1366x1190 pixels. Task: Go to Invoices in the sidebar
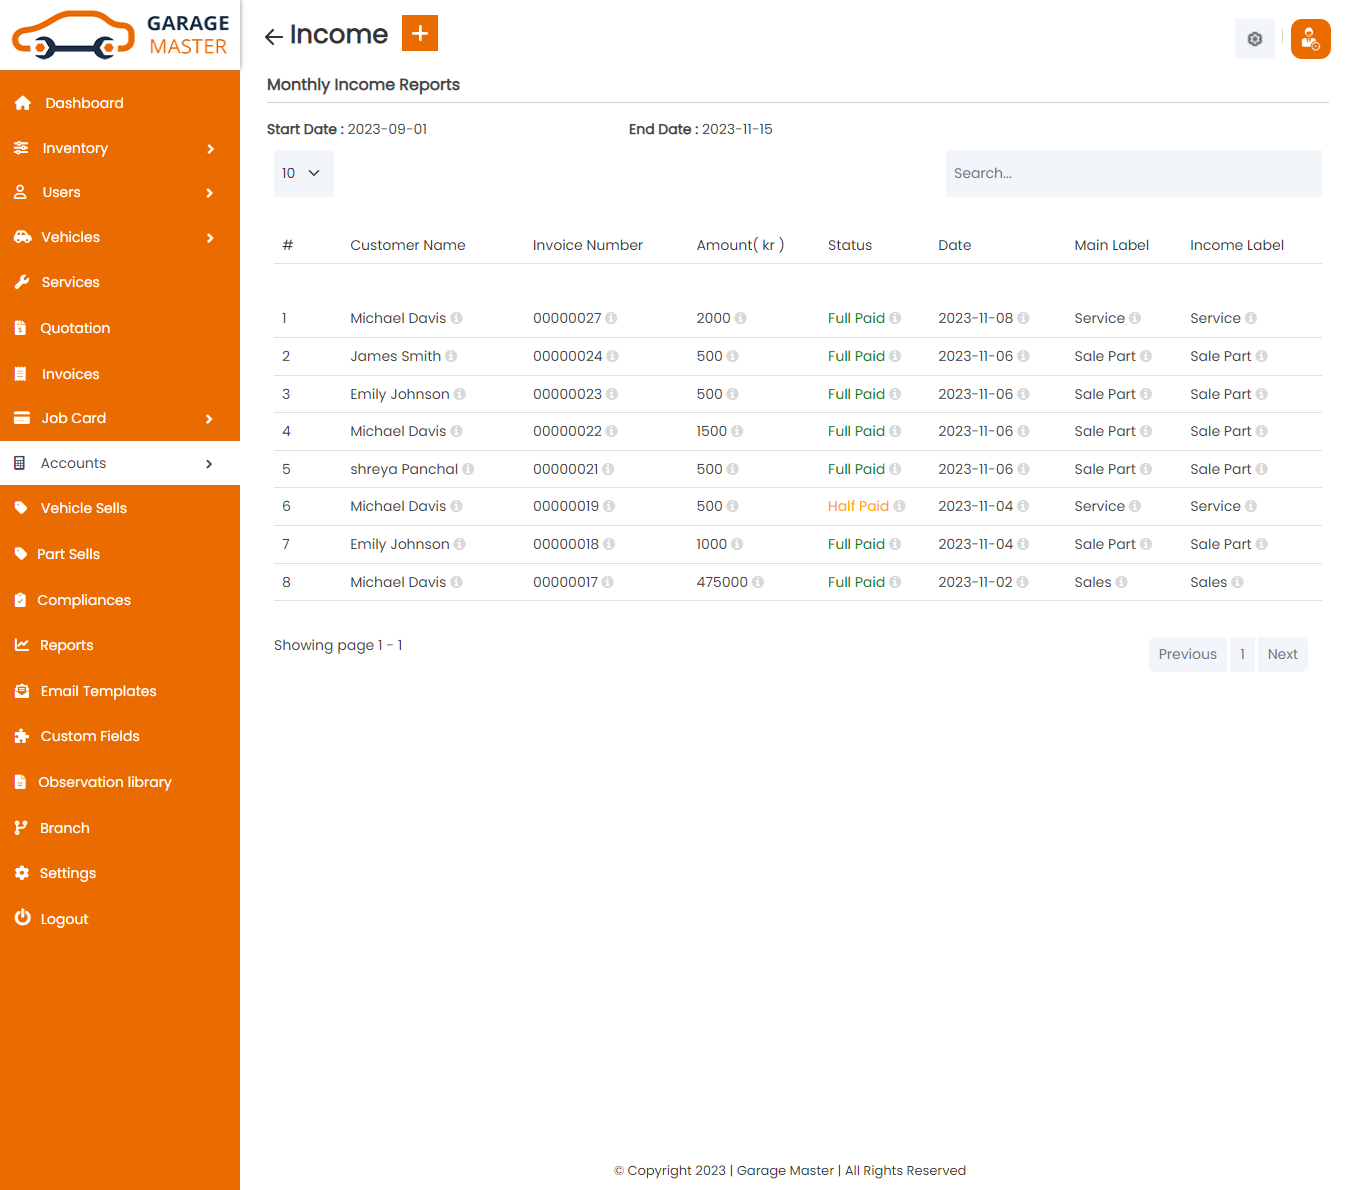pos(70,374)
